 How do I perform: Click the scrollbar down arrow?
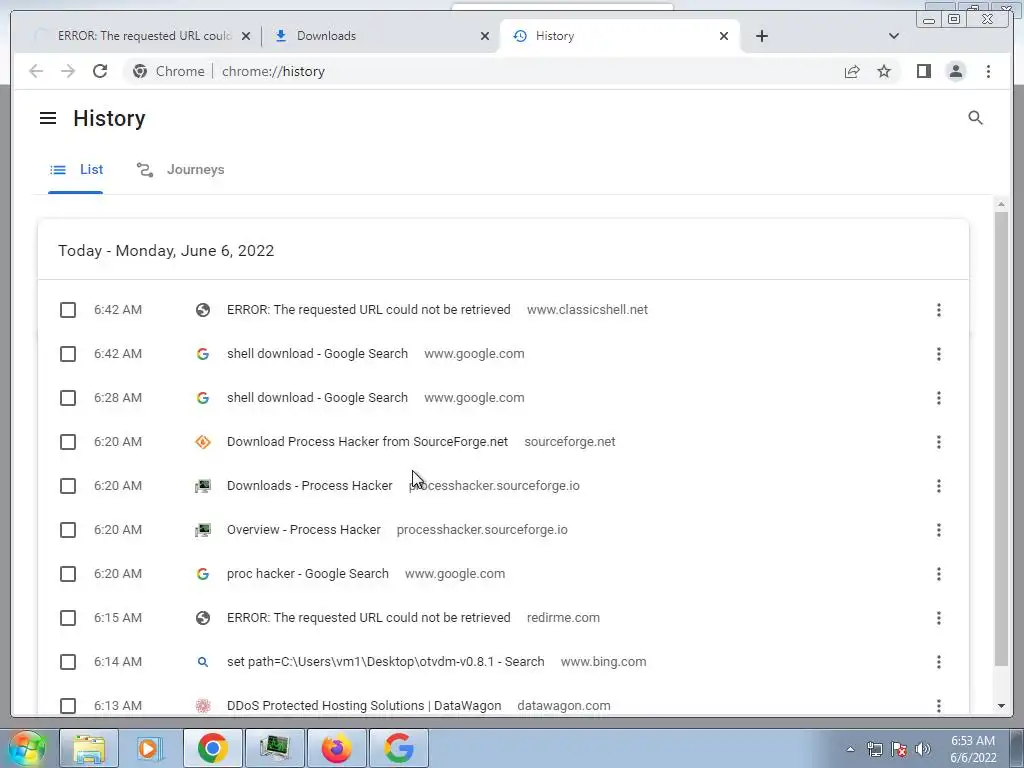[x=1001, y=706]
